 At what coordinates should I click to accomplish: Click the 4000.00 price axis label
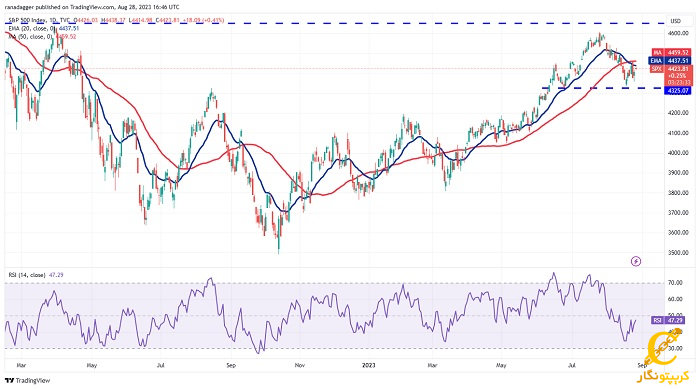pyautogui.click(x=677, y=153)
